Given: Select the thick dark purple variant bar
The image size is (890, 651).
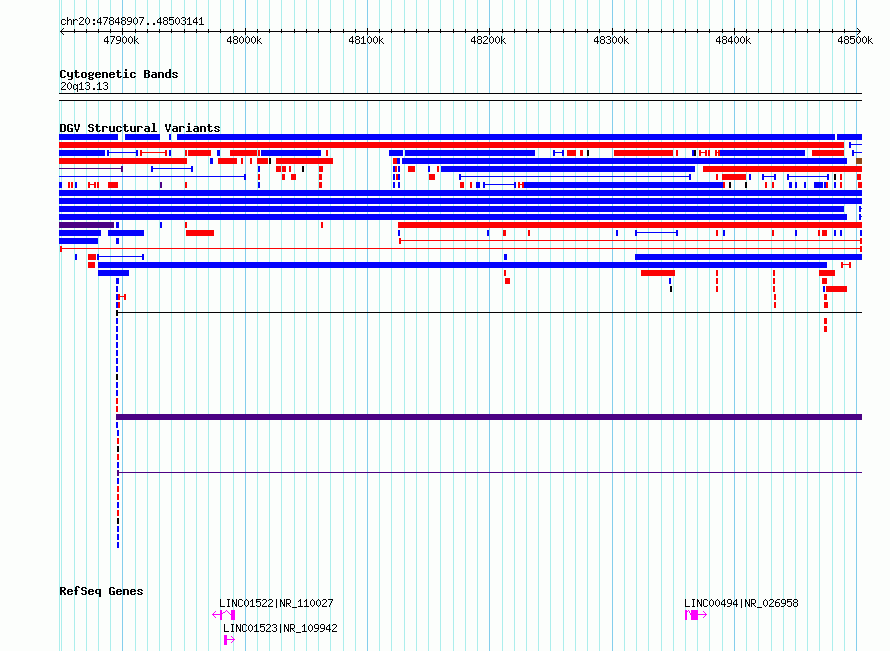Looking at the screenshot, I should pos(489,417).
